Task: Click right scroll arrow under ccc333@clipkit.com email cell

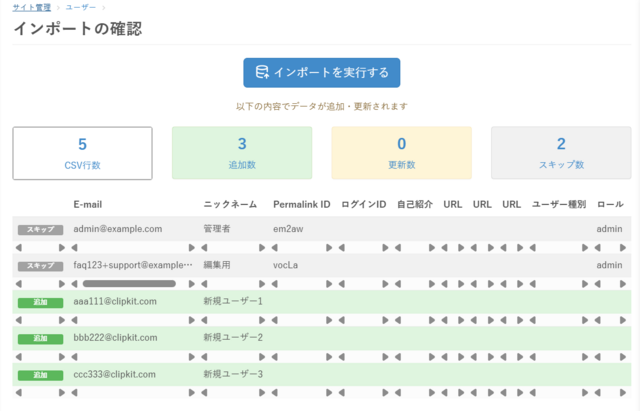Action: (x=191, y=393)
